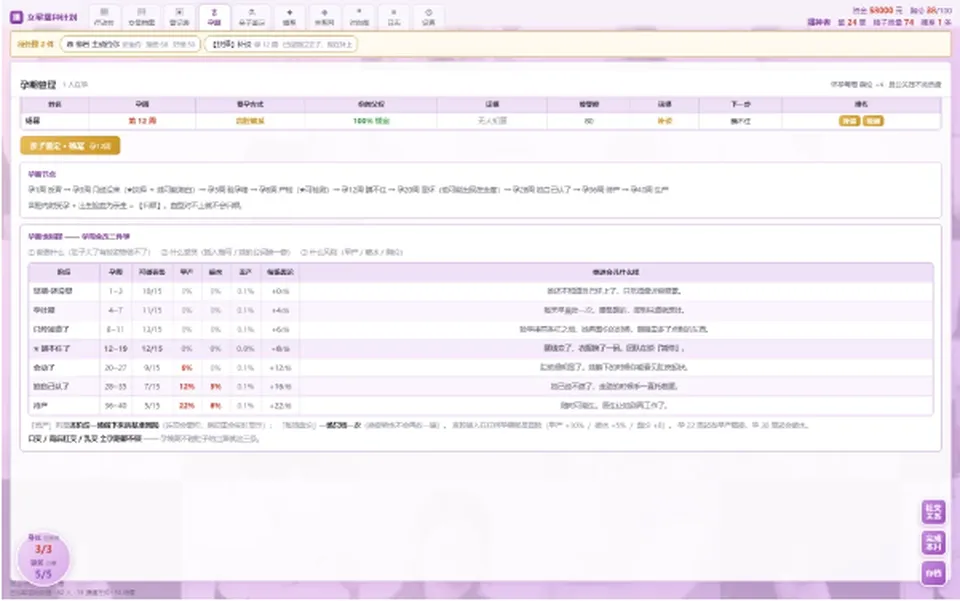The height and width of the screenshot is (601, 960).
Task: Click the "1–3" week range cell
Action: click(x=116, y=291)
